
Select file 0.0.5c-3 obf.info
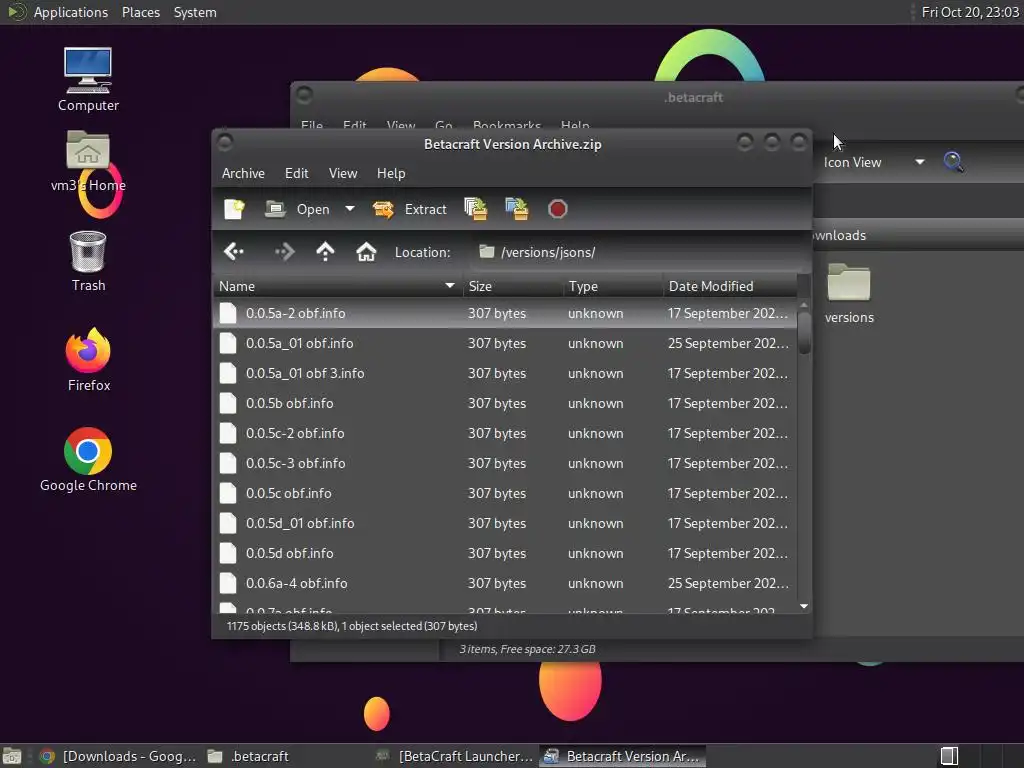[x=505, y=464]
